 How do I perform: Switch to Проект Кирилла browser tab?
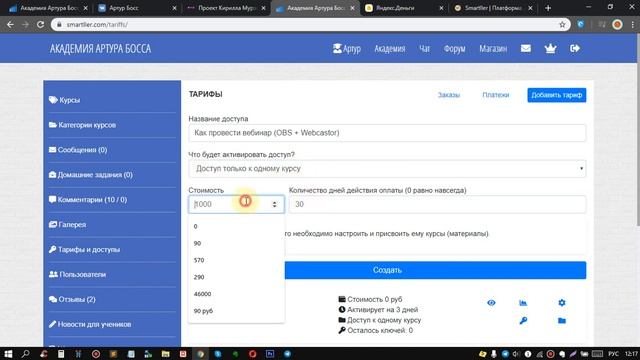tap(225, 8)
